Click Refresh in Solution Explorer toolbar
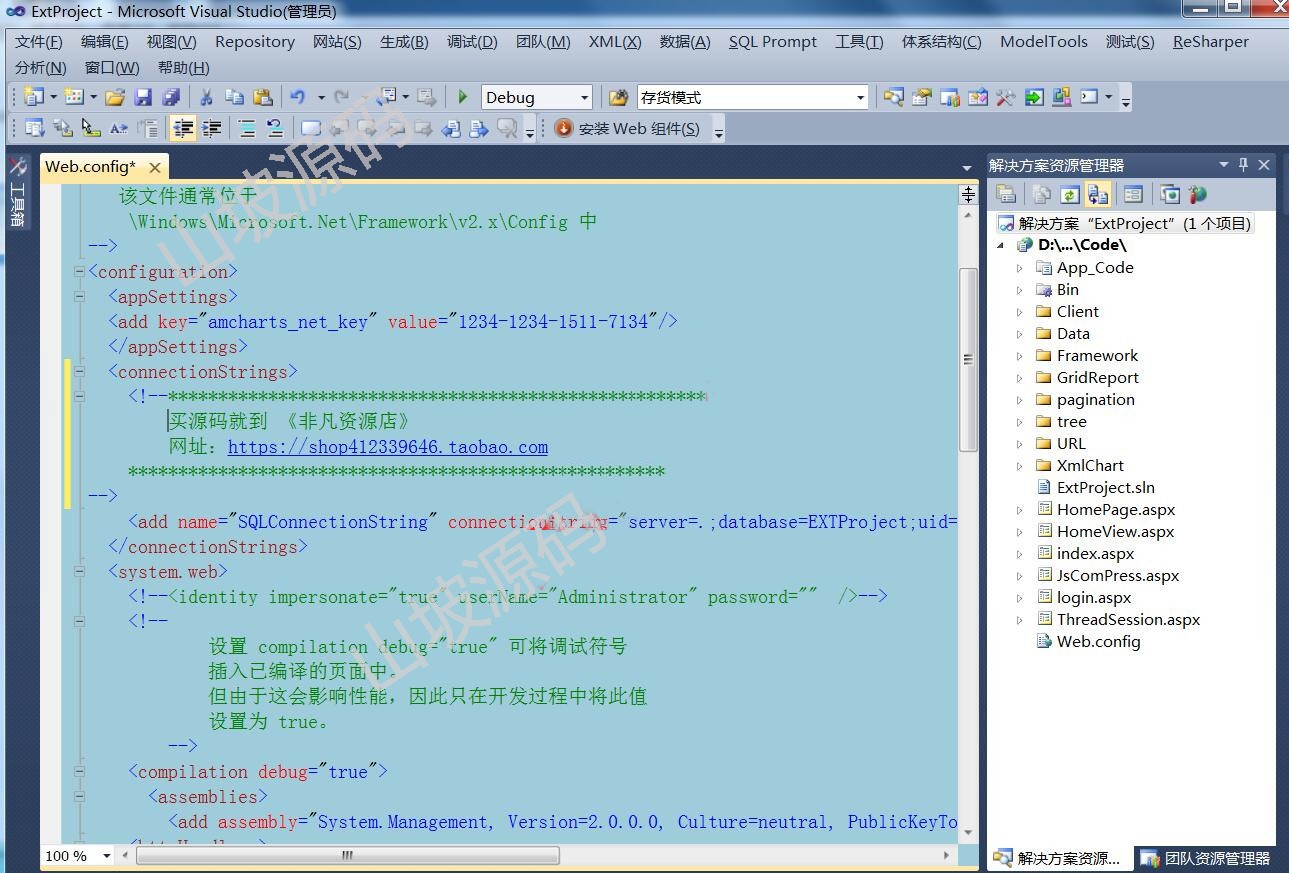1289x873 pixels. coord(1070,194)
